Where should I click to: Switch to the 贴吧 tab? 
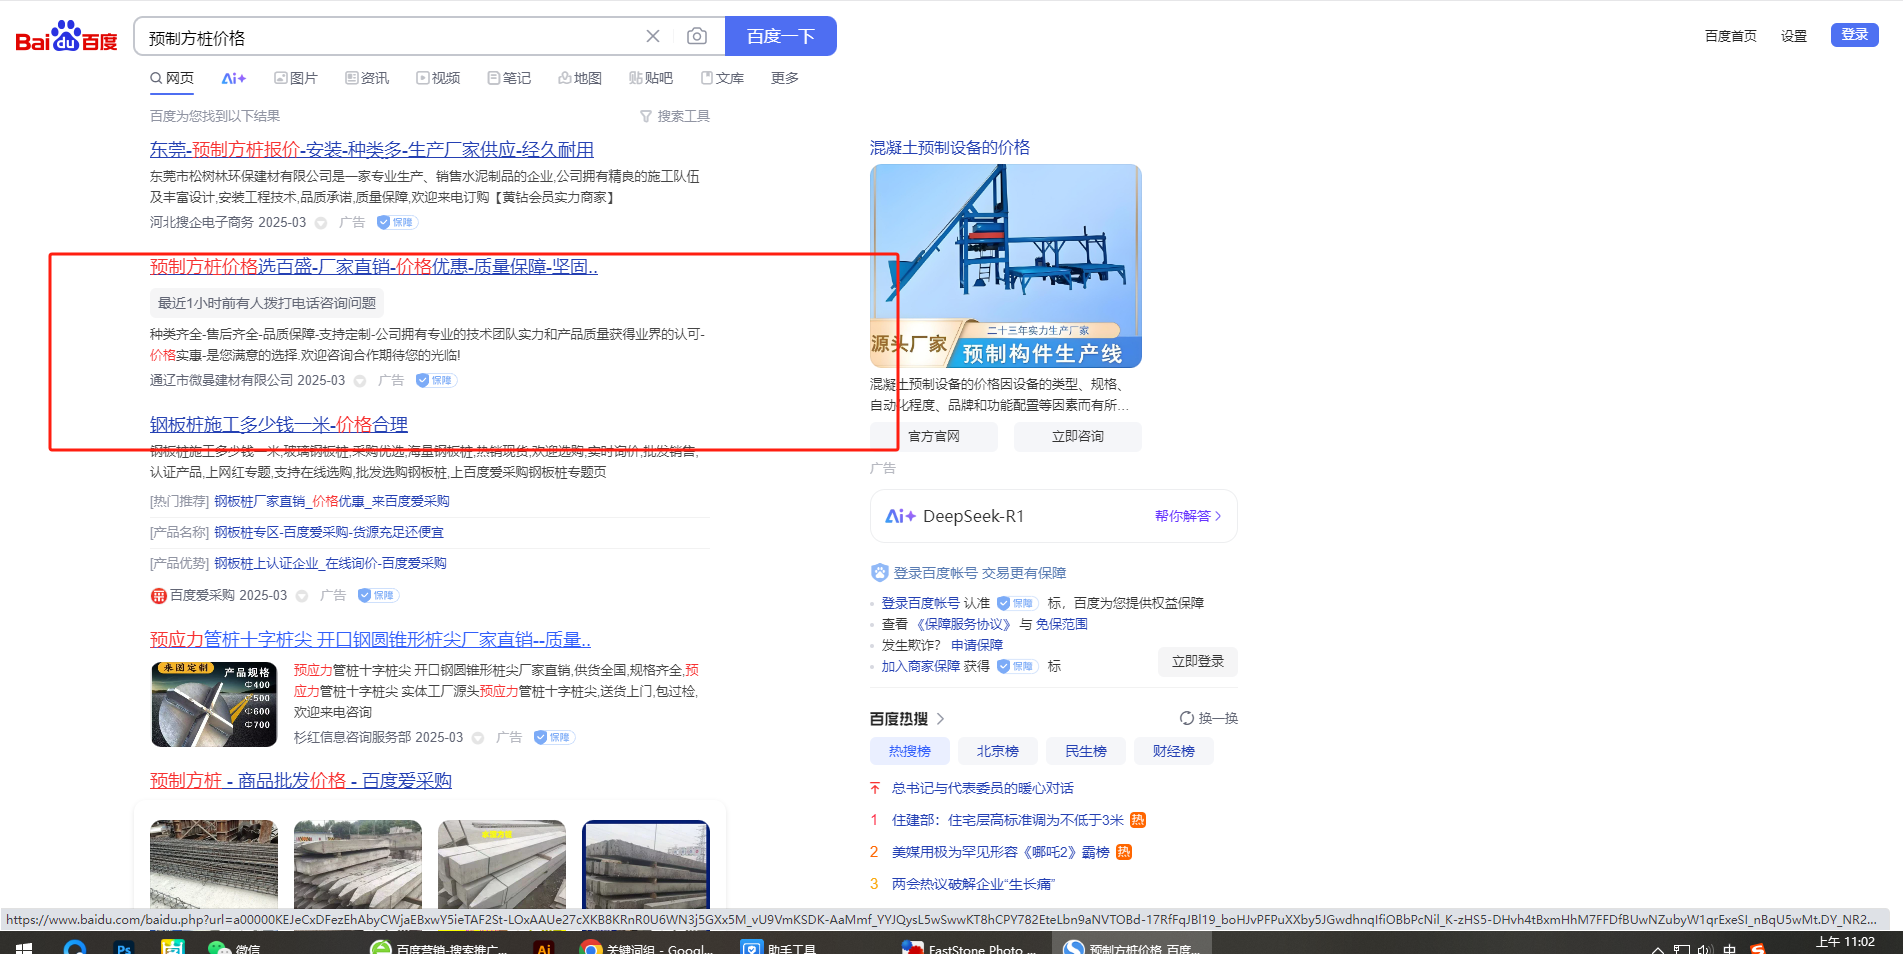651,78
